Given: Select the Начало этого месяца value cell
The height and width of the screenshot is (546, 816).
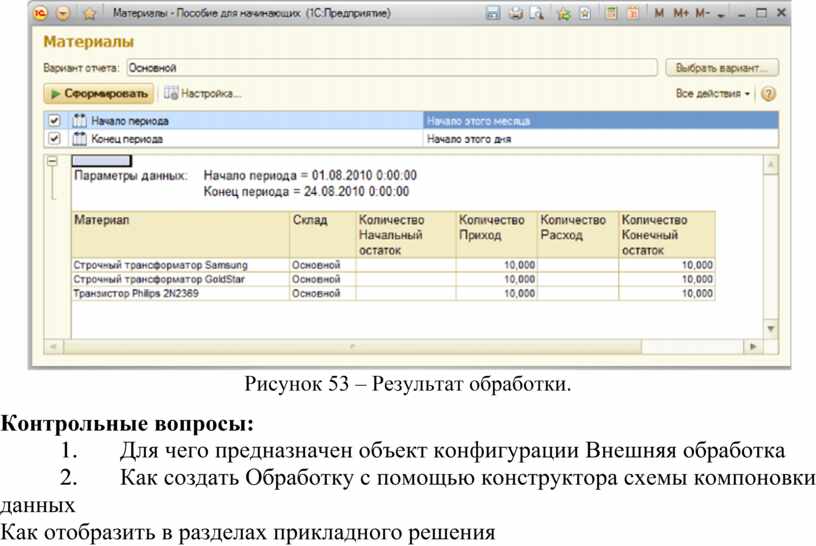Looking at the screenshot, I should pos(601,121).
